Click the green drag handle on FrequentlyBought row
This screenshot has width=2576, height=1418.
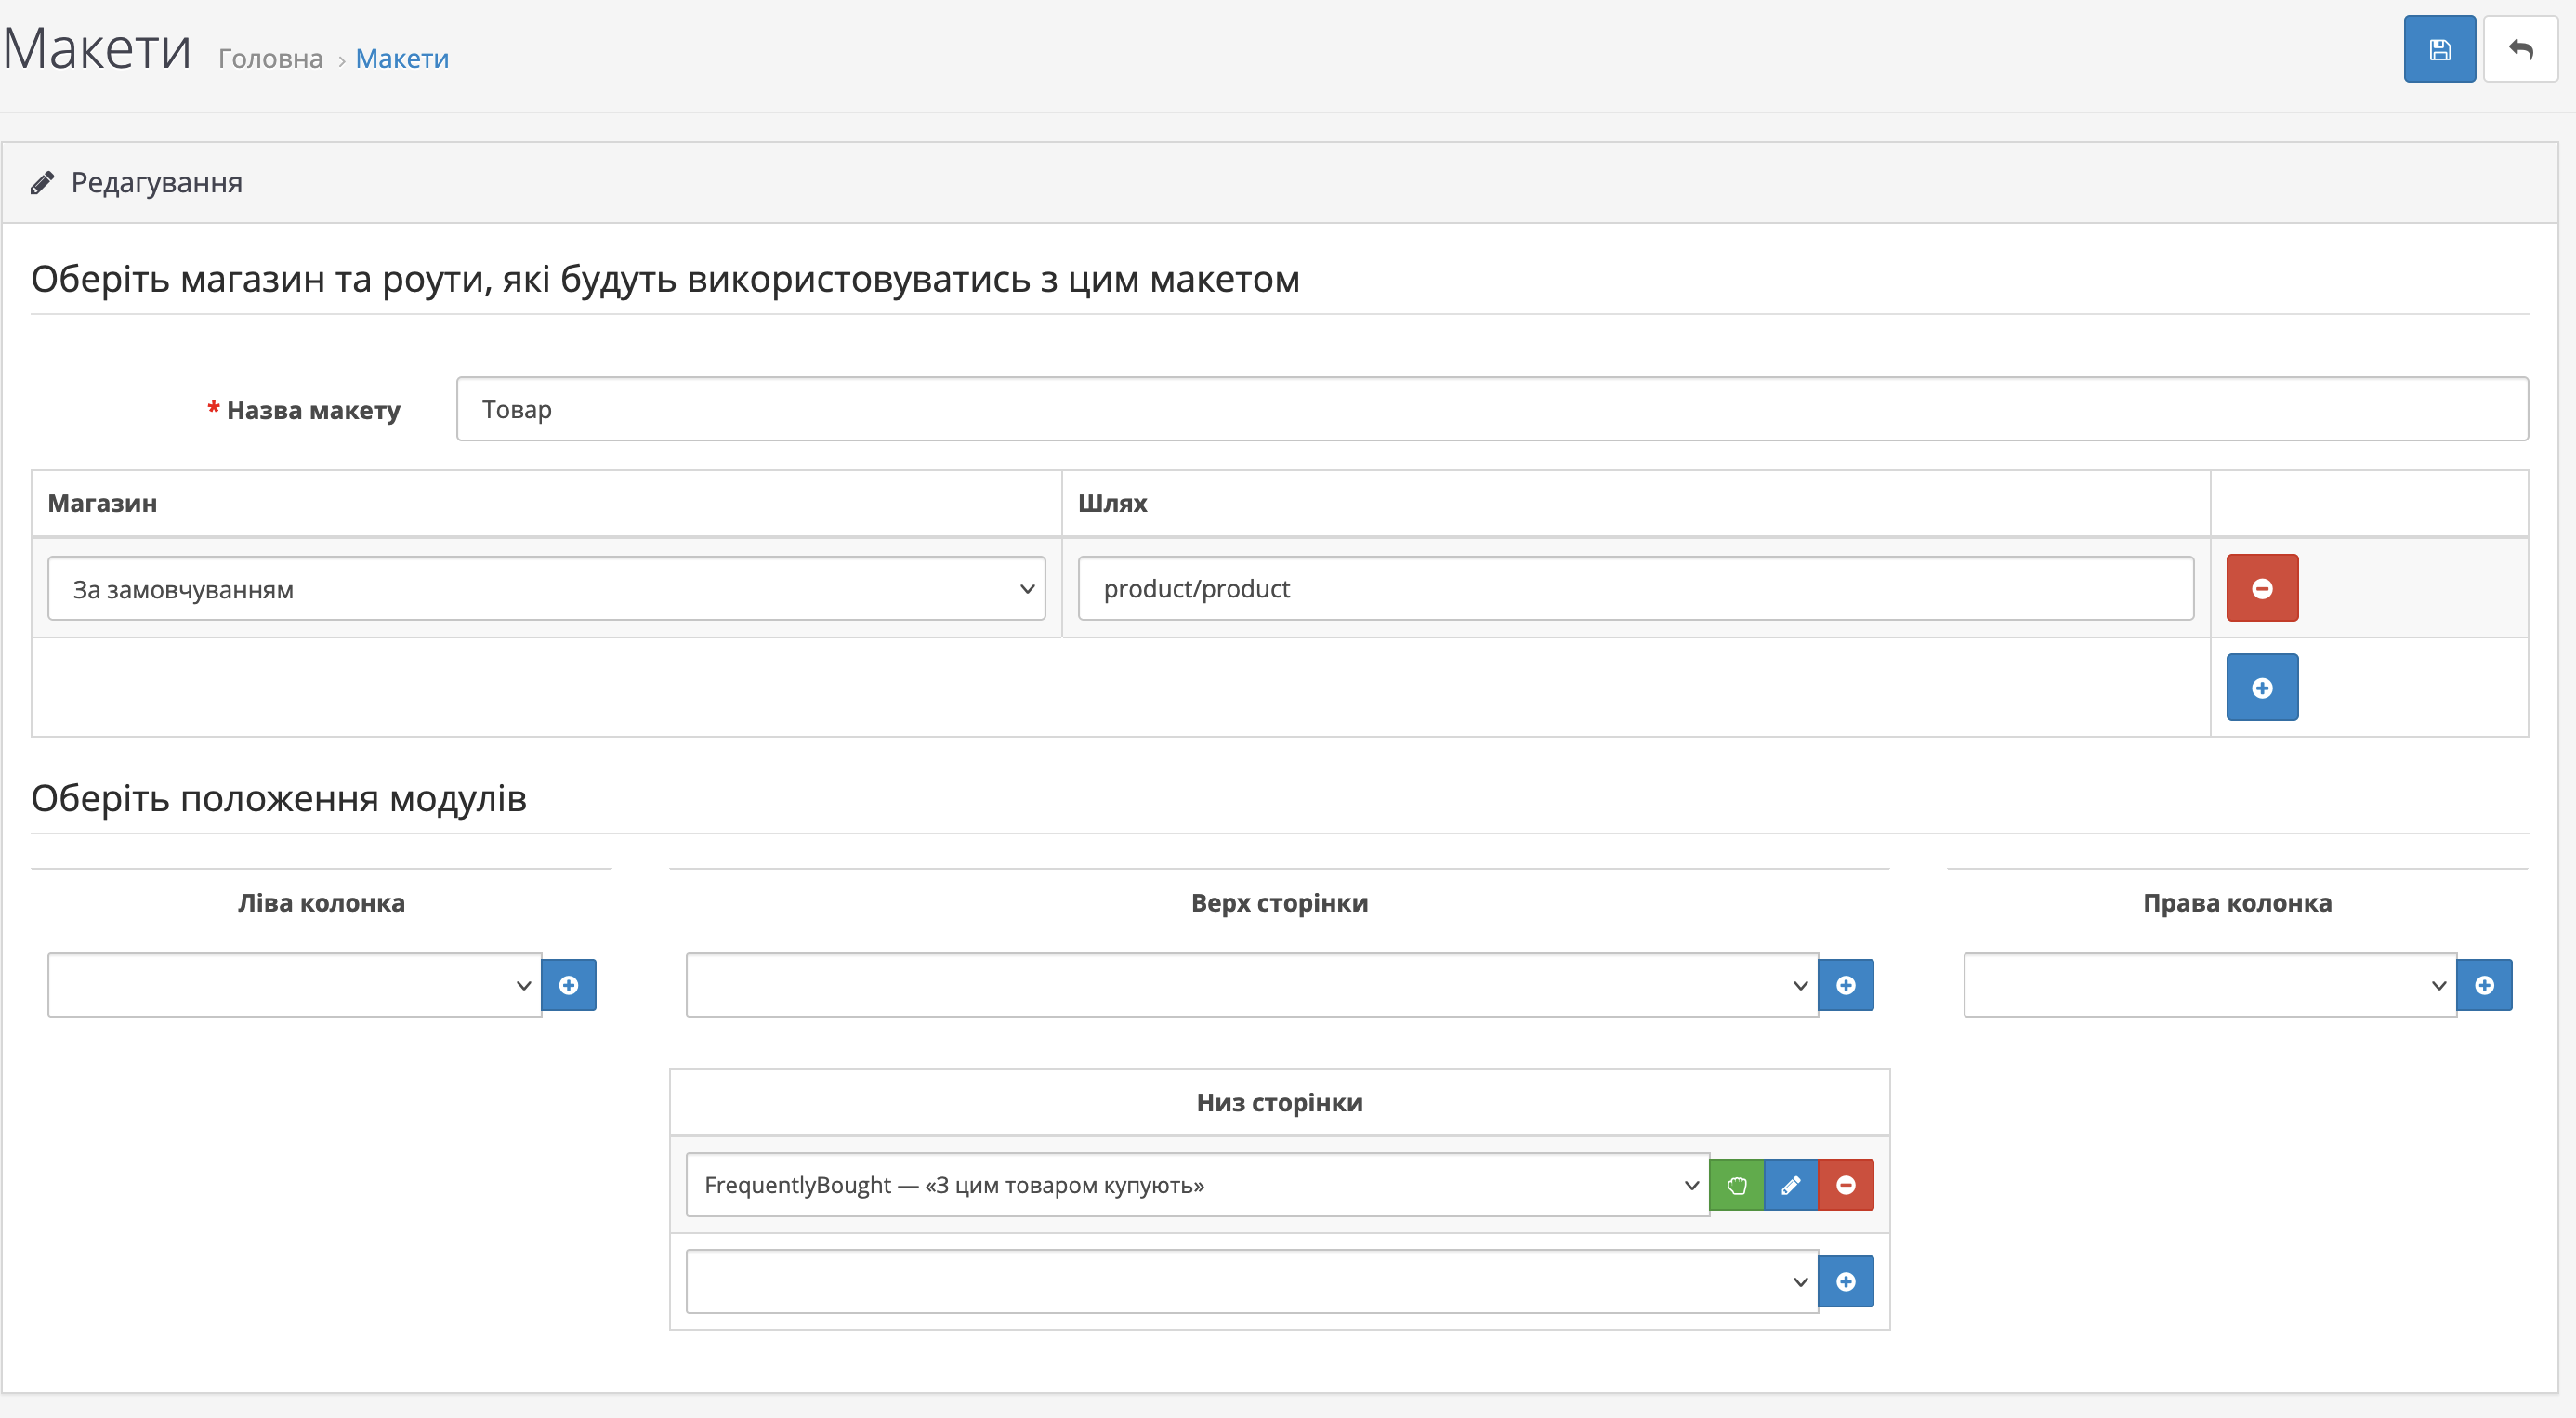pyautogui.click(x=1737, y=1186)
